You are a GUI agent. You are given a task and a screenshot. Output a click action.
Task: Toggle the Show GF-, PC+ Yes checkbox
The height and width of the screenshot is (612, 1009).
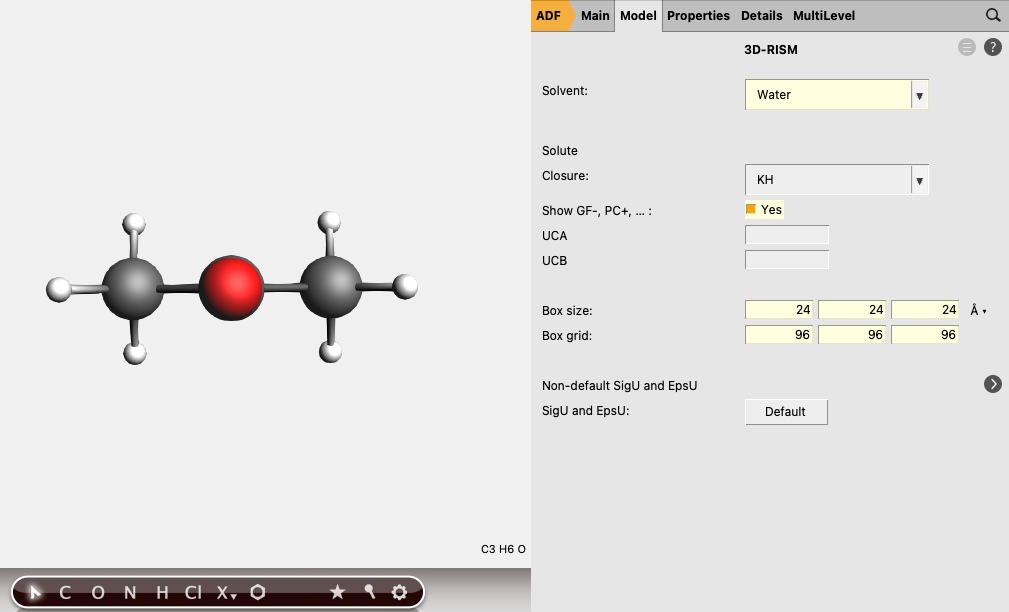pyautogui.click(x=751, y=210)
